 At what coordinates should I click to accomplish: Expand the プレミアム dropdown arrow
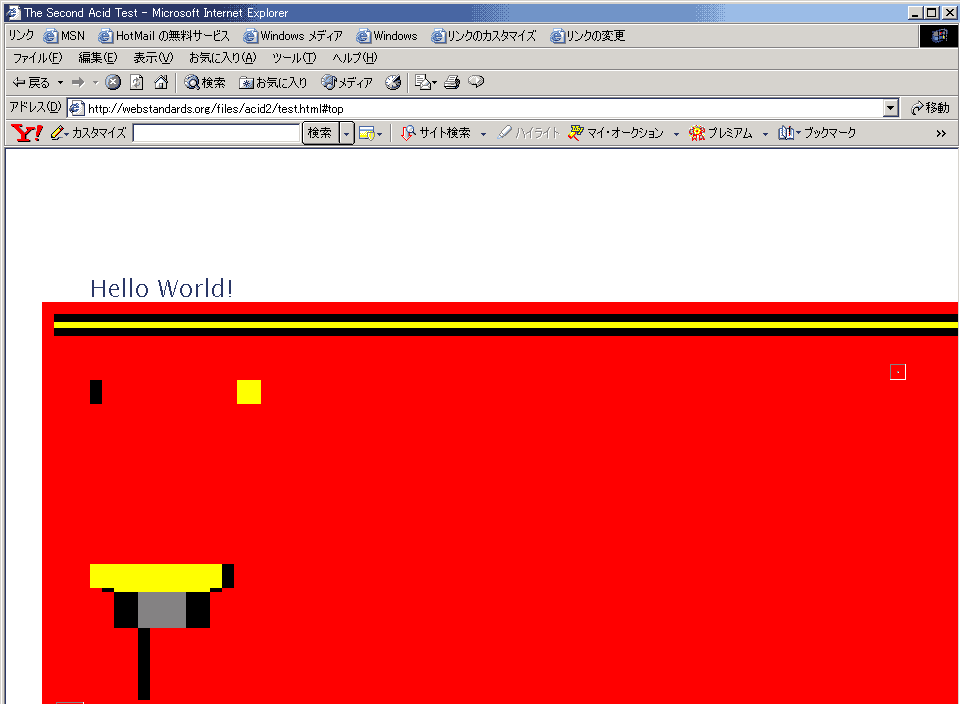click(765, 133)
